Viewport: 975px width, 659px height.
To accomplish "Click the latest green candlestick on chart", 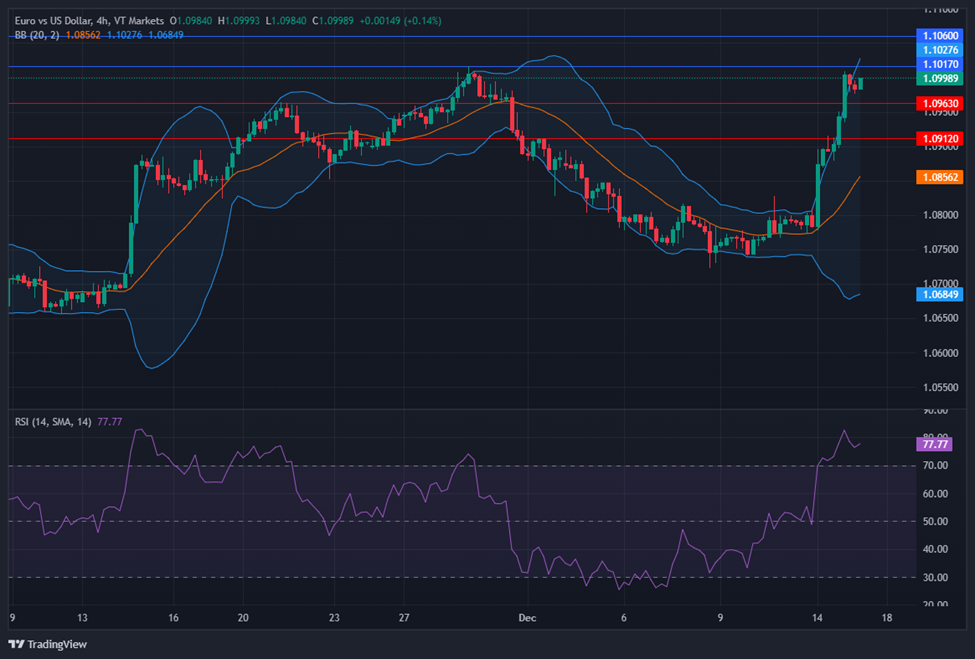I will click(860, 83).
